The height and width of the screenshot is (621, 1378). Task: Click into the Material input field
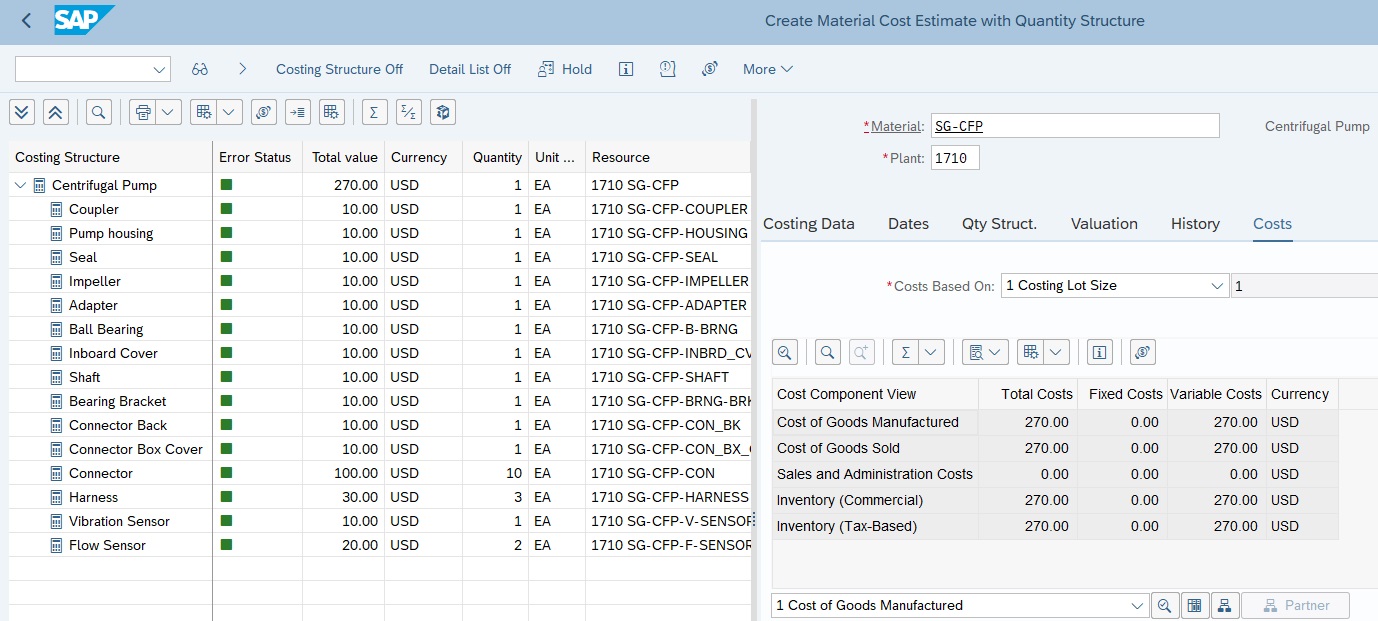click(x=1074, y=126)
